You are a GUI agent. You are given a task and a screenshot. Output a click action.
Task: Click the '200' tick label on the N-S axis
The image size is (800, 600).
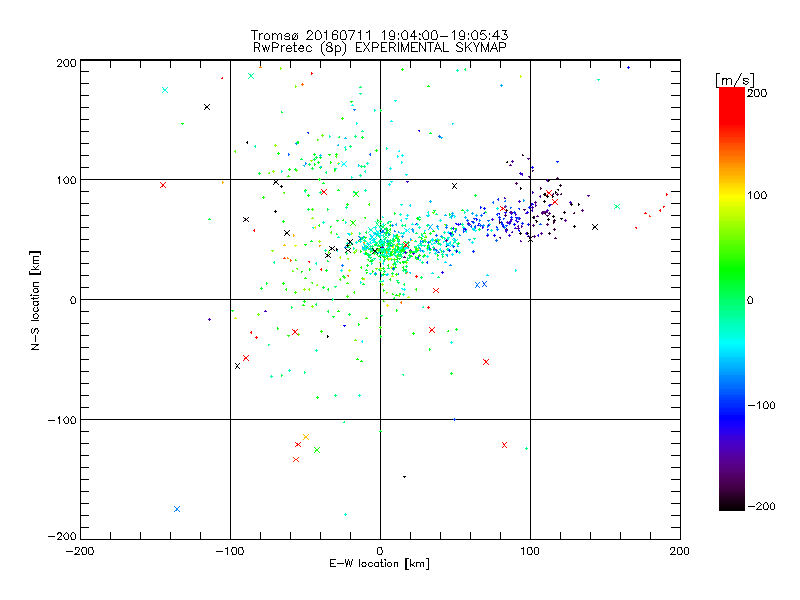[x=66, y=63]
